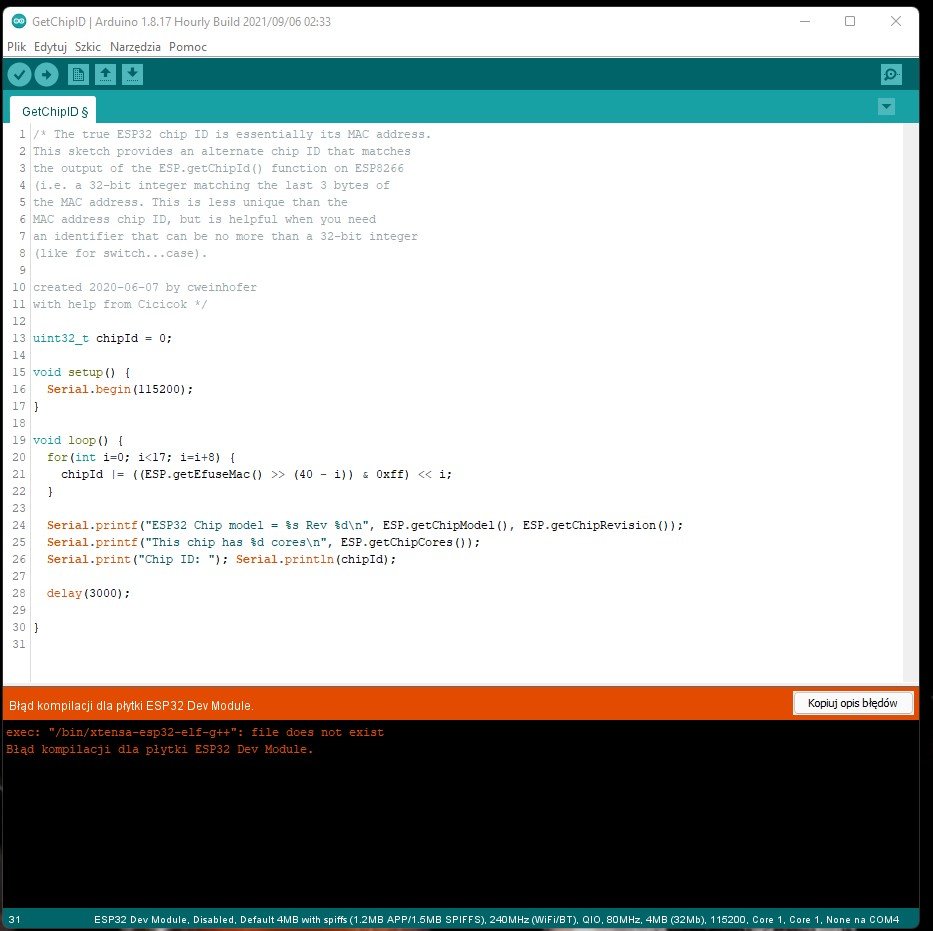
Task: Click console line 'Błąd kompilacji dla płytki ESP32 Dev Module.'
Action: 159,749
